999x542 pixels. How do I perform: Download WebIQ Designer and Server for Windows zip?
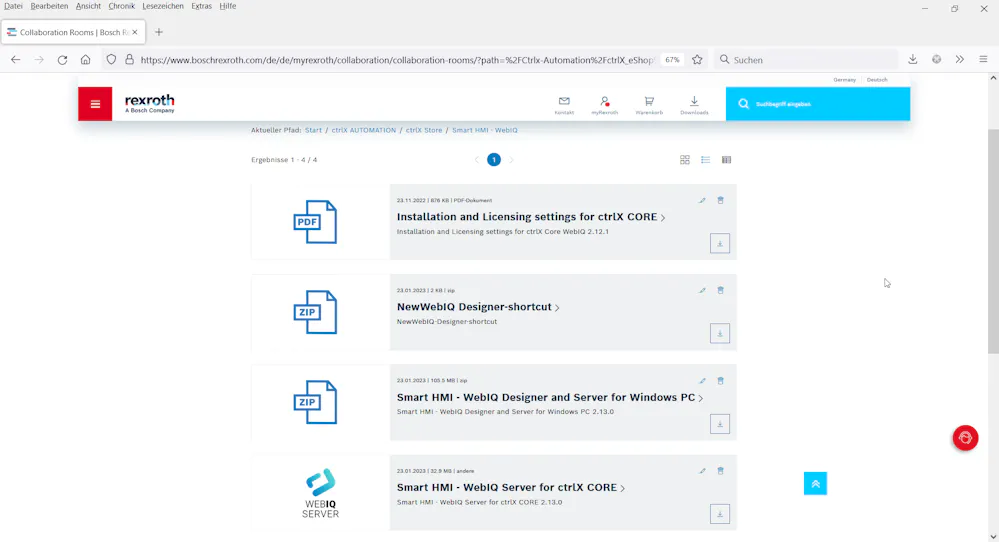point(720,424)
